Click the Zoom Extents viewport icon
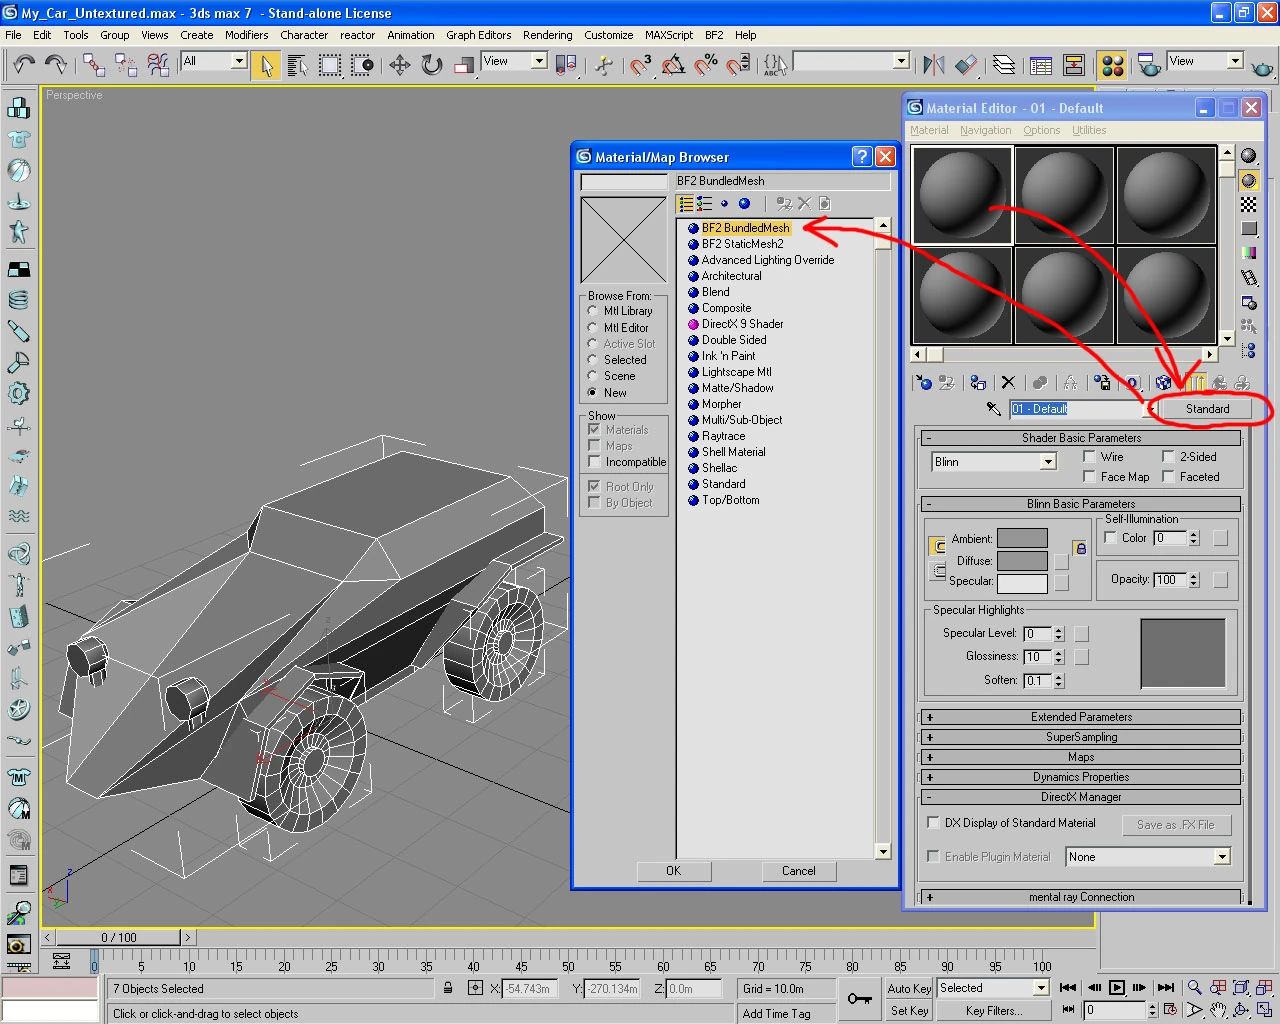The width and height of the screenshot is (1280, 1024). tap(1241, 988)
